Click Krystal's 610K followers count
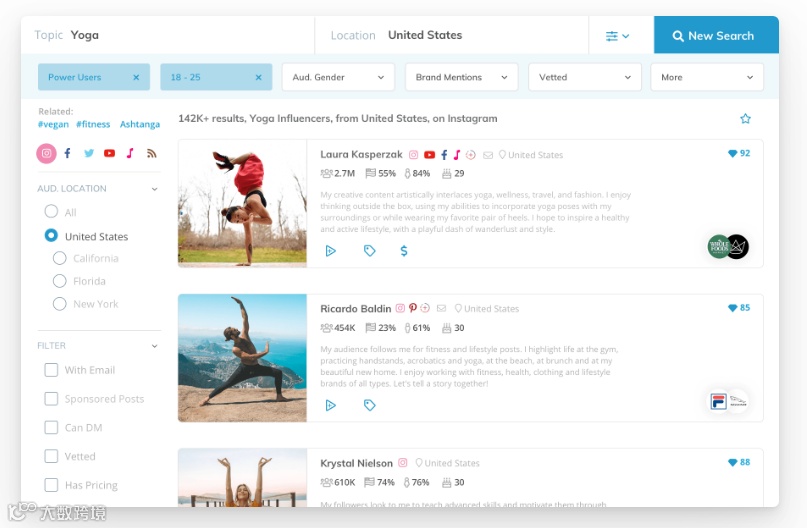The image size is (807, 528). click(338, 482)
